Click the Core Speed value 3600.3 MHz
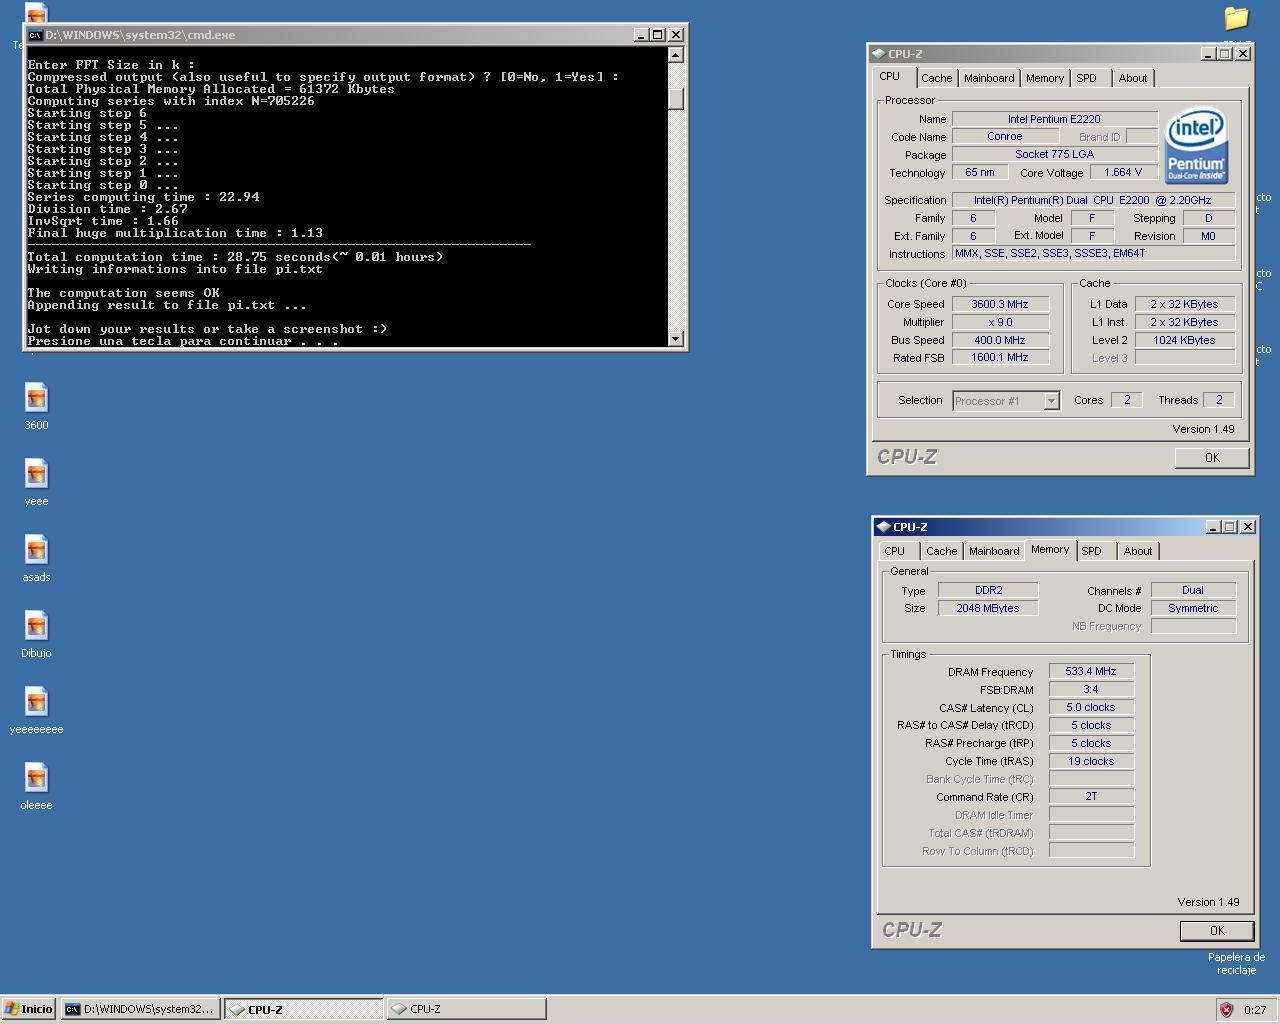Viewport: 1280px width, 1024px height. (1000, 304)
